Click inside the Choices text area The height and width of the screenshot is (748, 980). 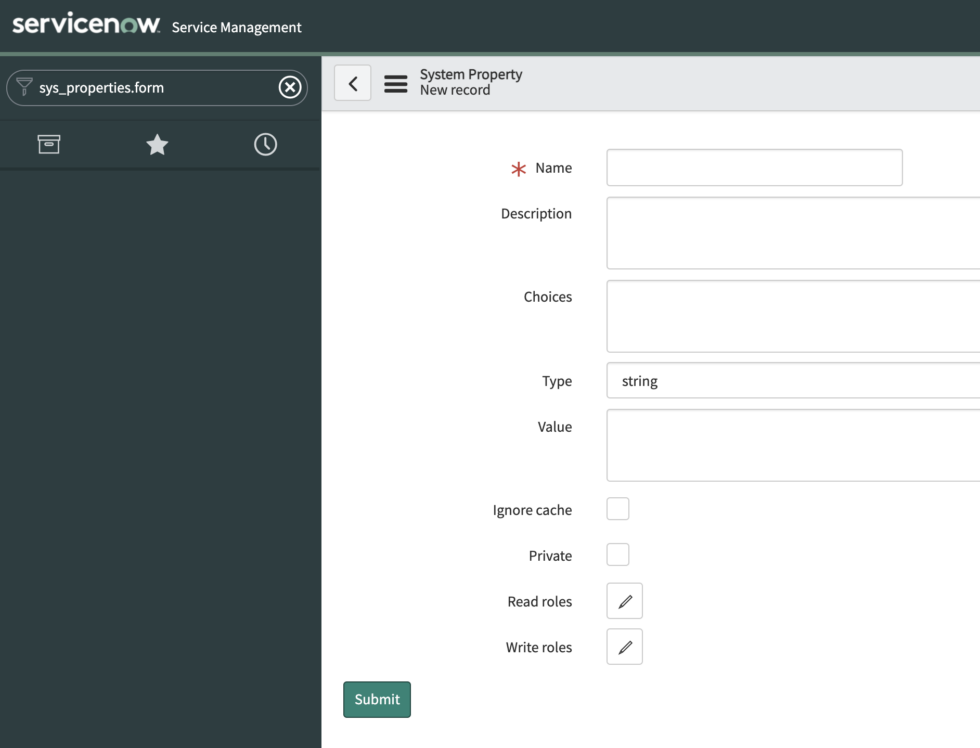(790, 316)
